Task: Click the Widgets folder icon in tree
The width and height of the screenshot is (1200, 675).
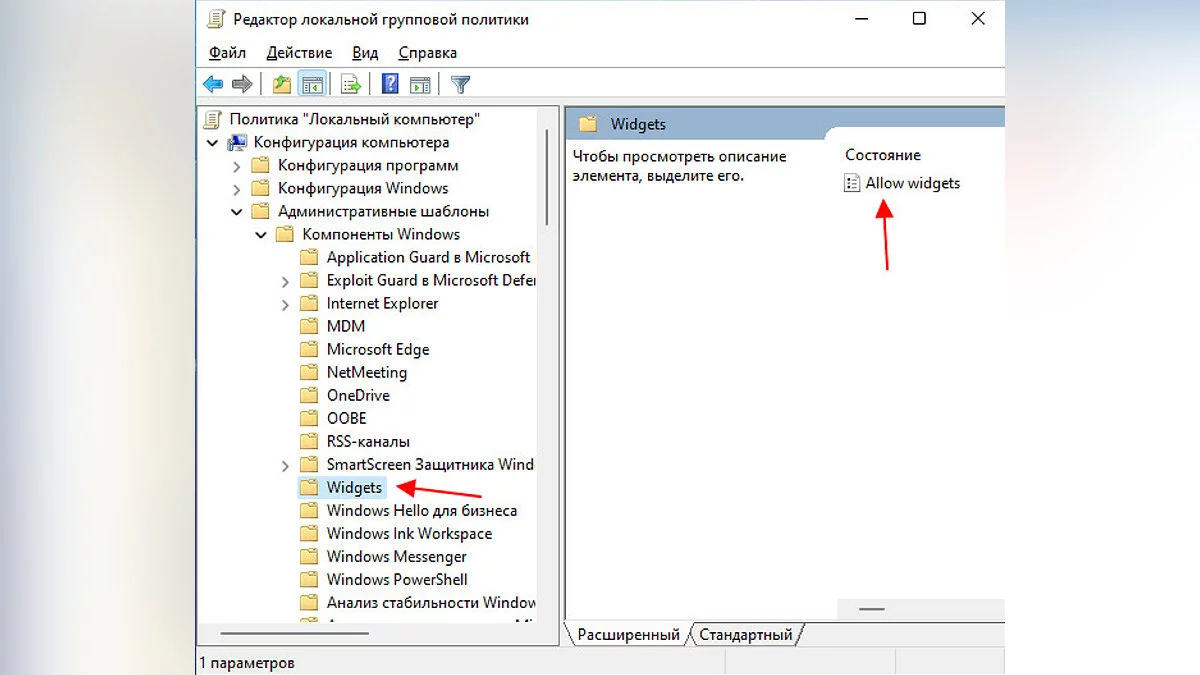Action: tap(309, 487)
